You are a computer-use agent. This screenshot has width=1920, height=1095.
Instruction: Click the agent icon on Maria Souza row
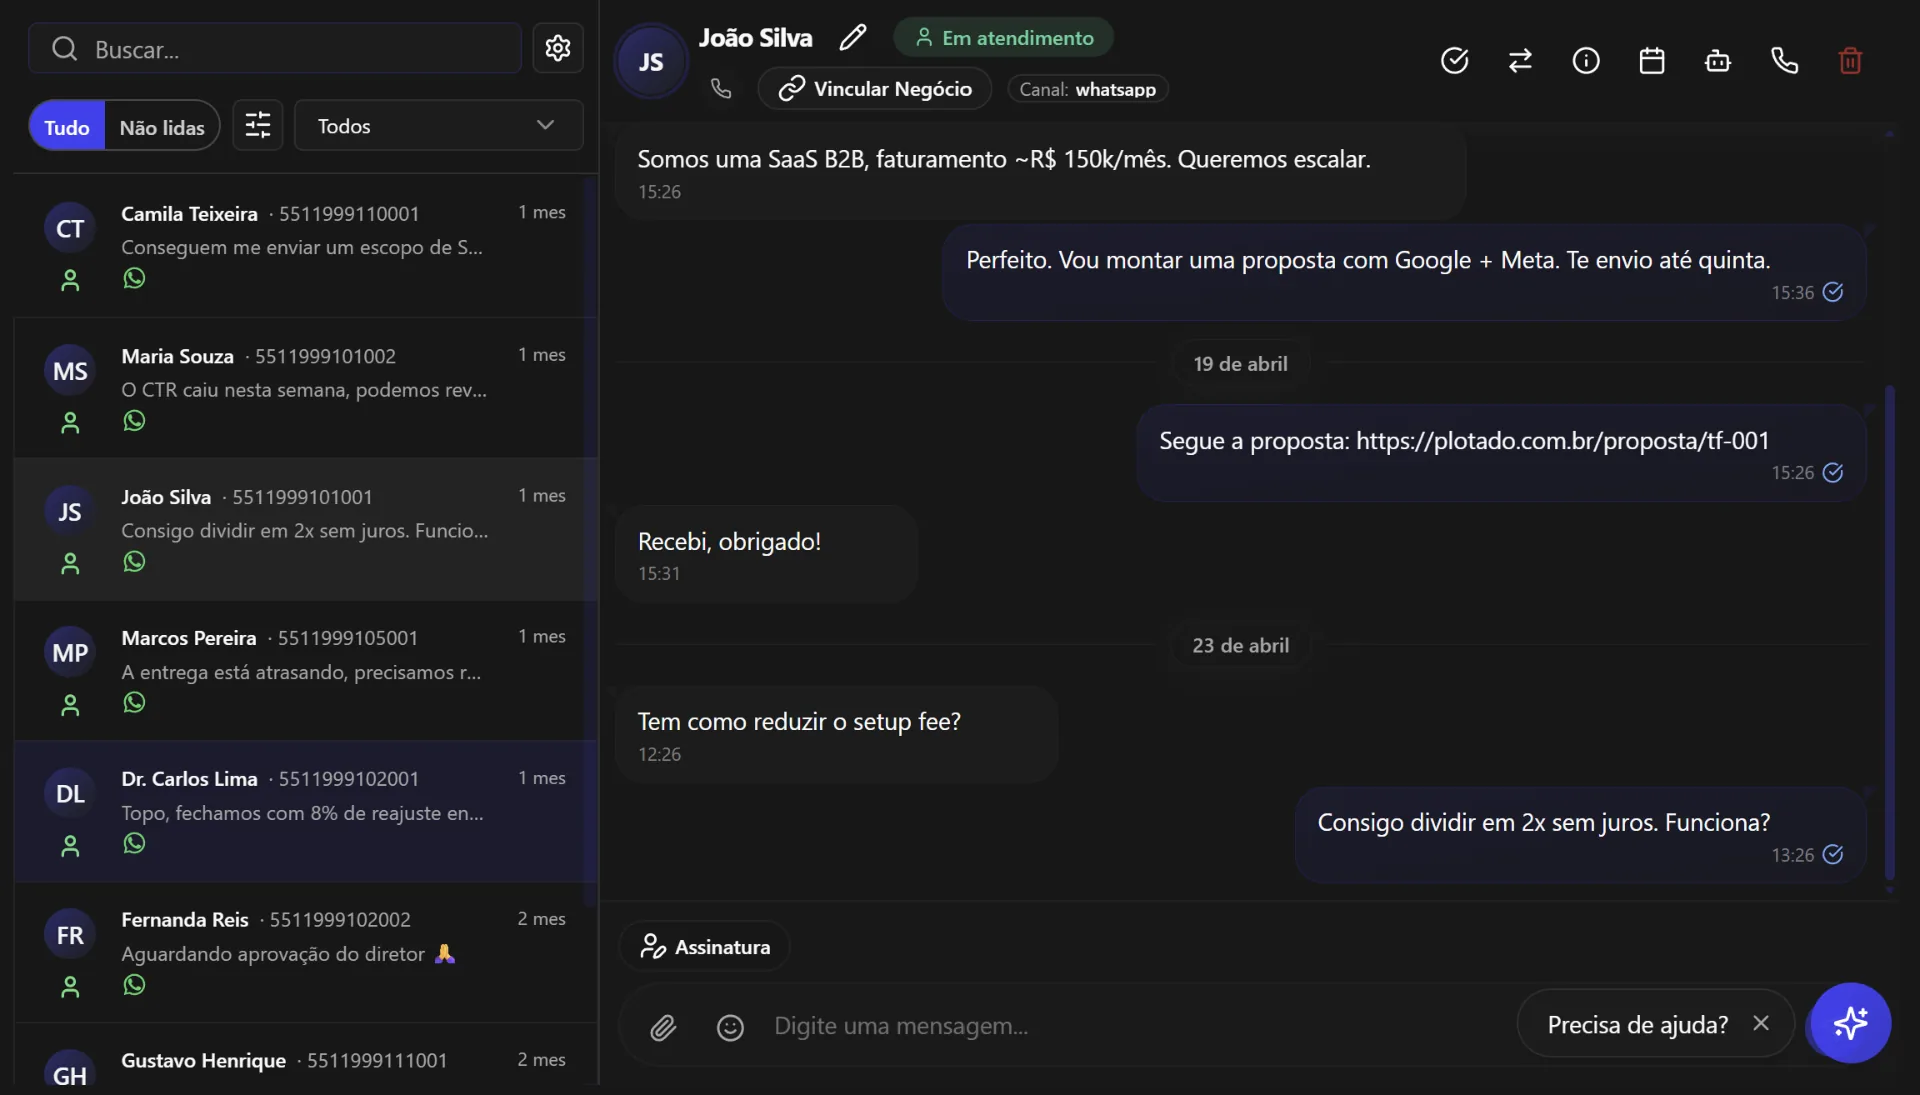pyautogui.click(x=70, y=423)
